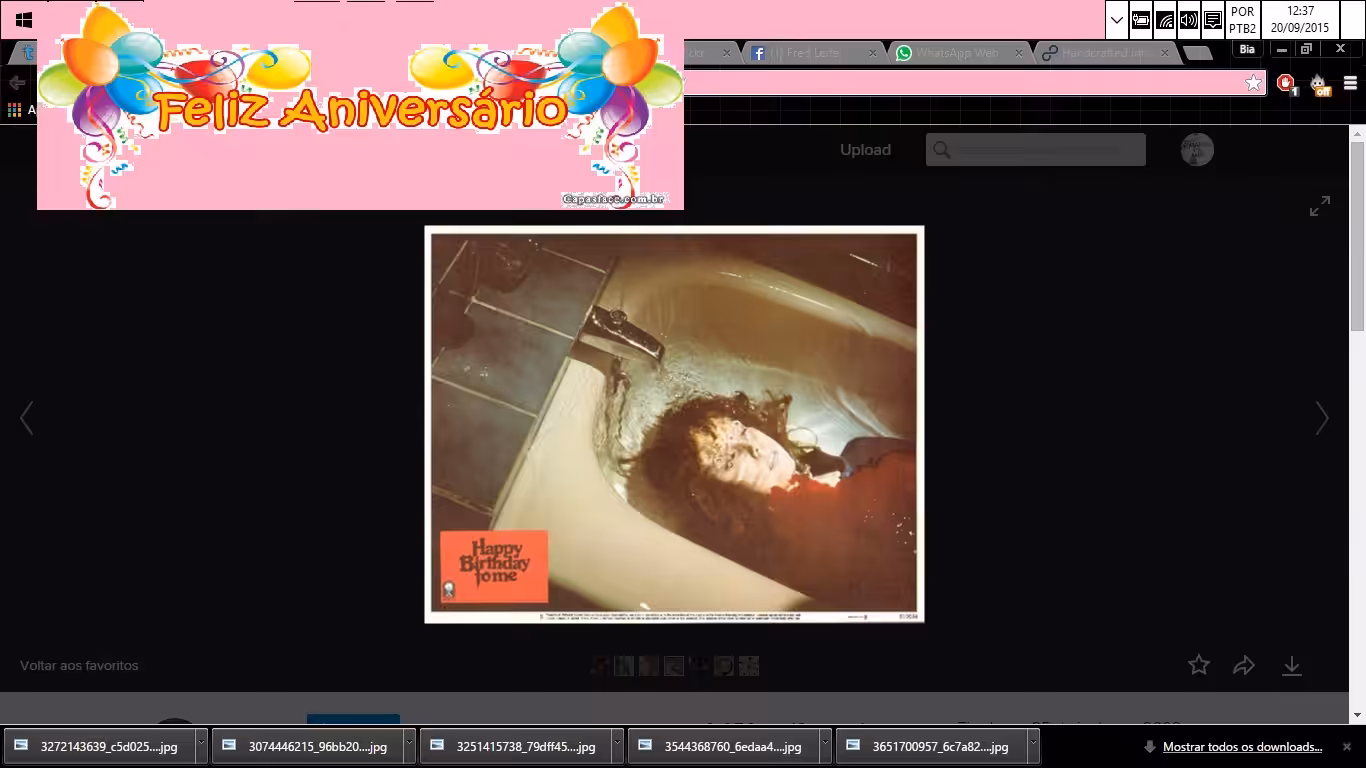Open the Windows Start button
This screenshot has width=1366, height=768.
pos(24,19)
